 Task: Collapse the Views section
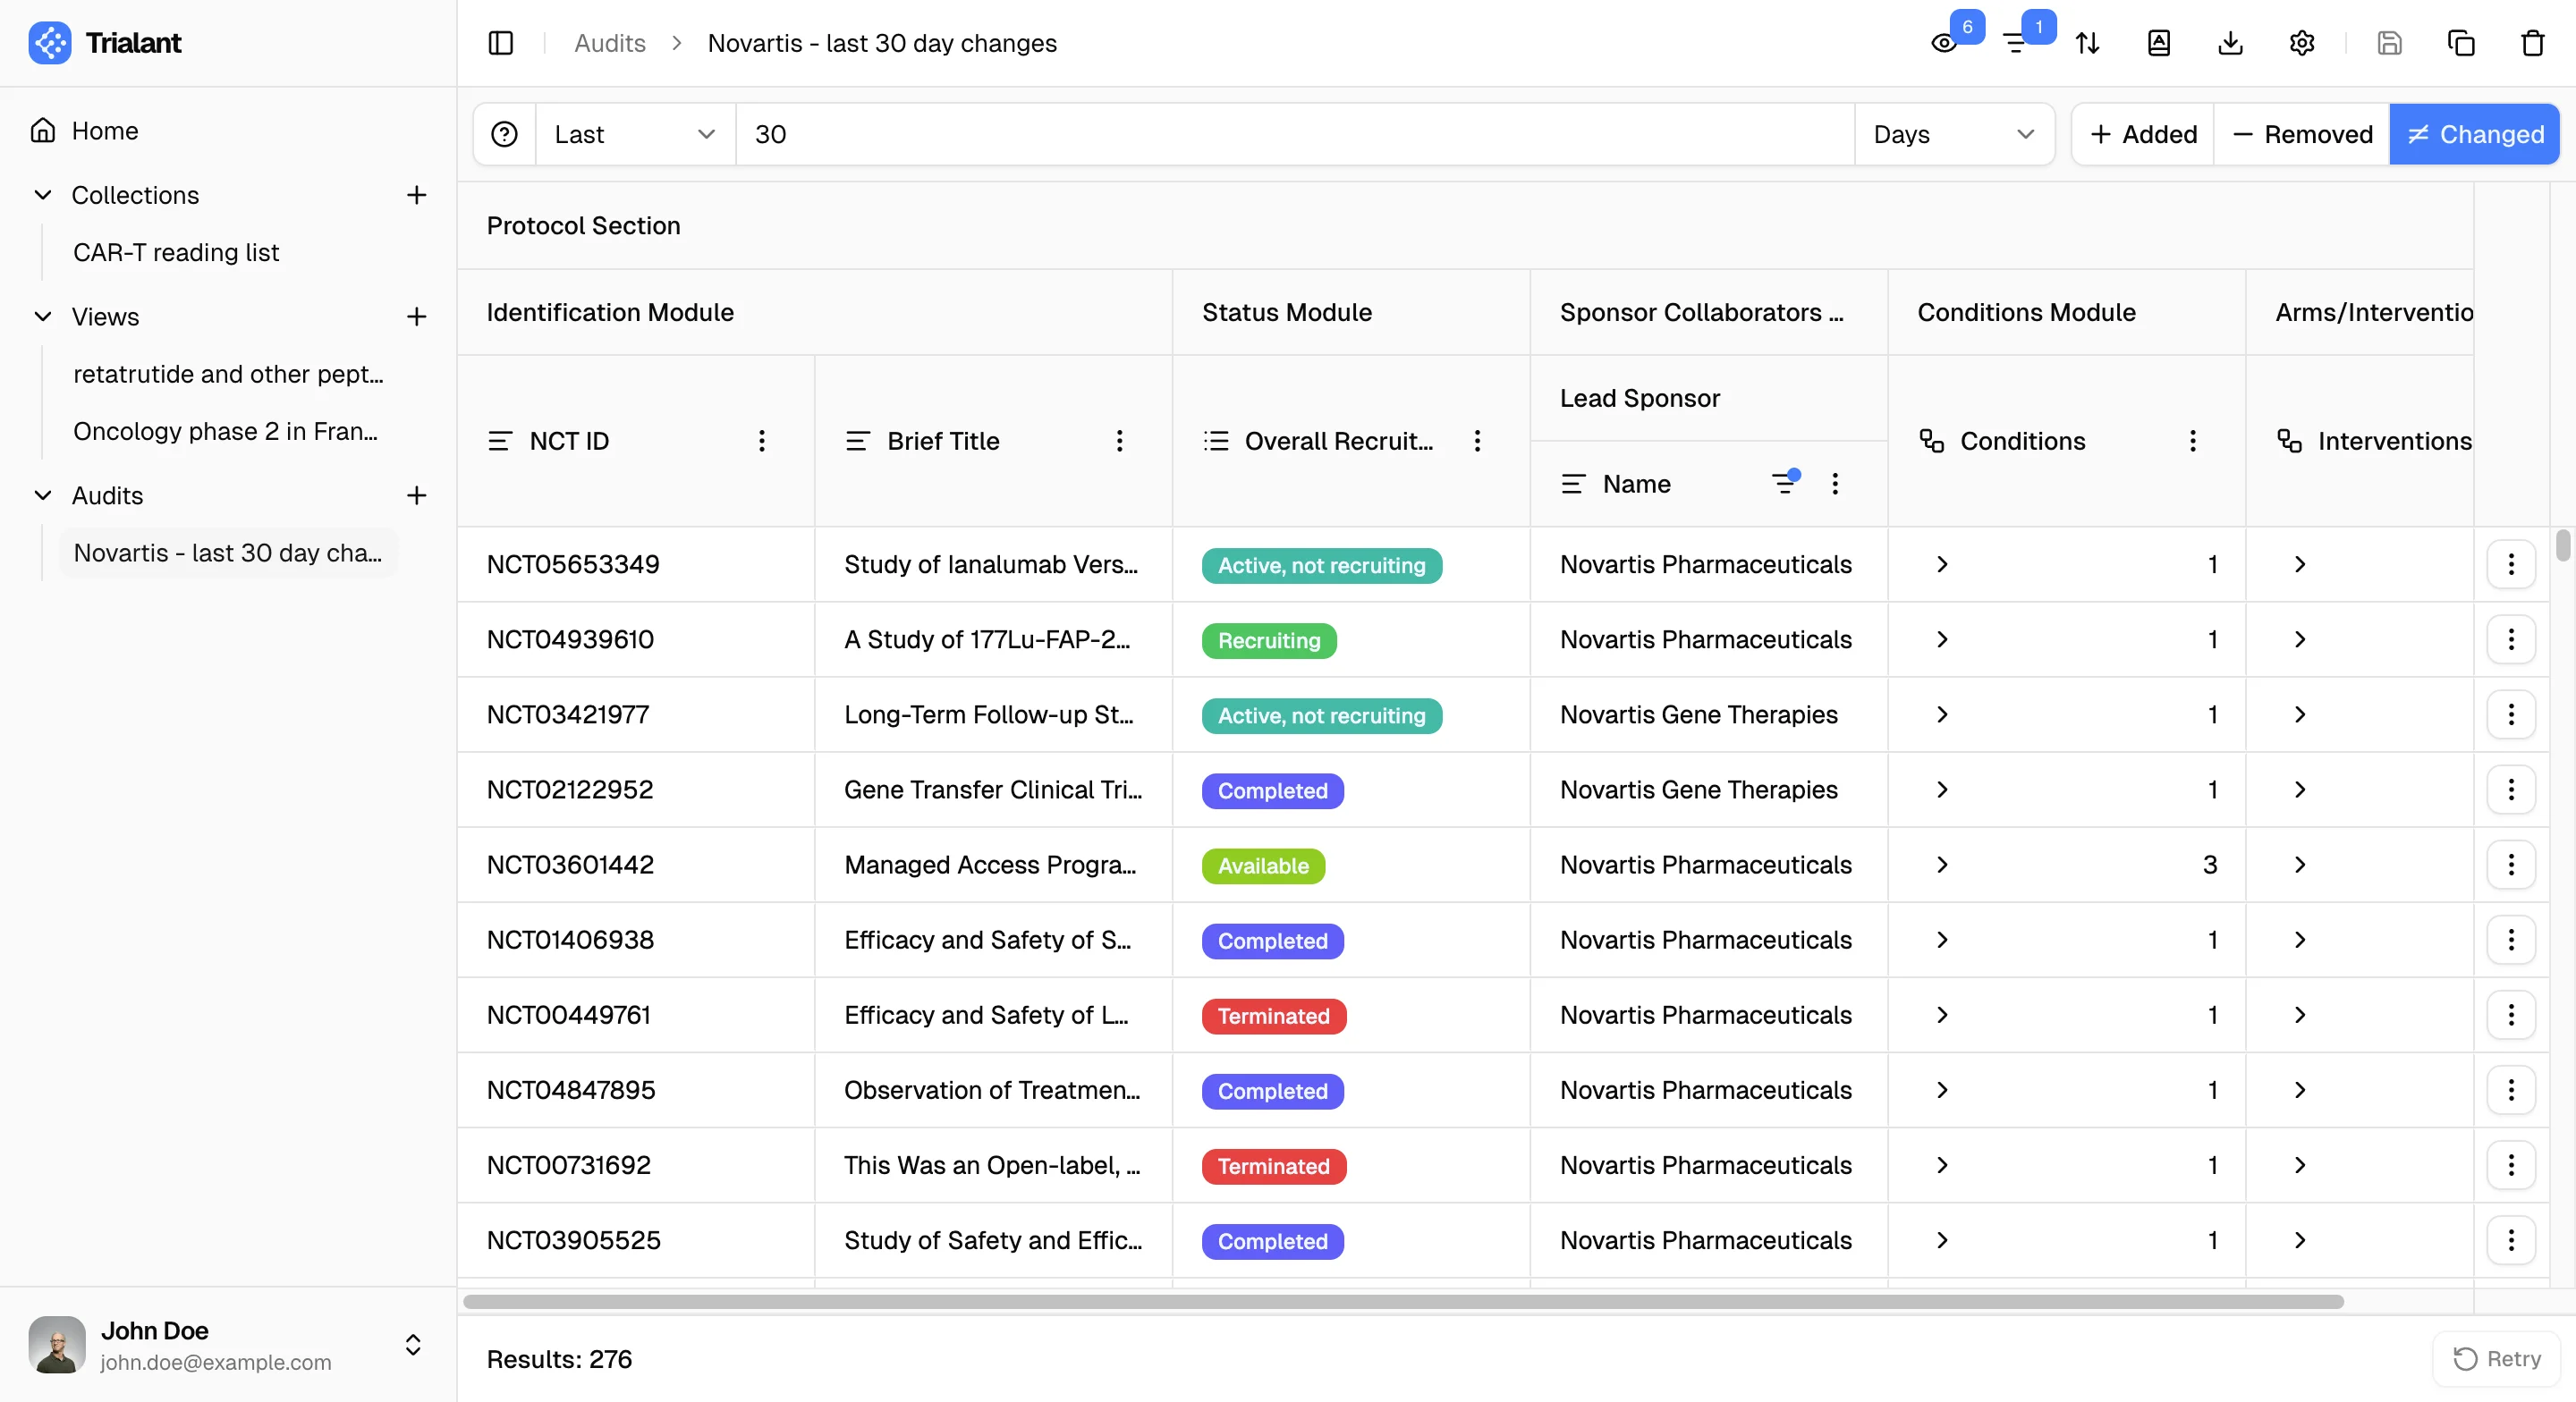43,317
